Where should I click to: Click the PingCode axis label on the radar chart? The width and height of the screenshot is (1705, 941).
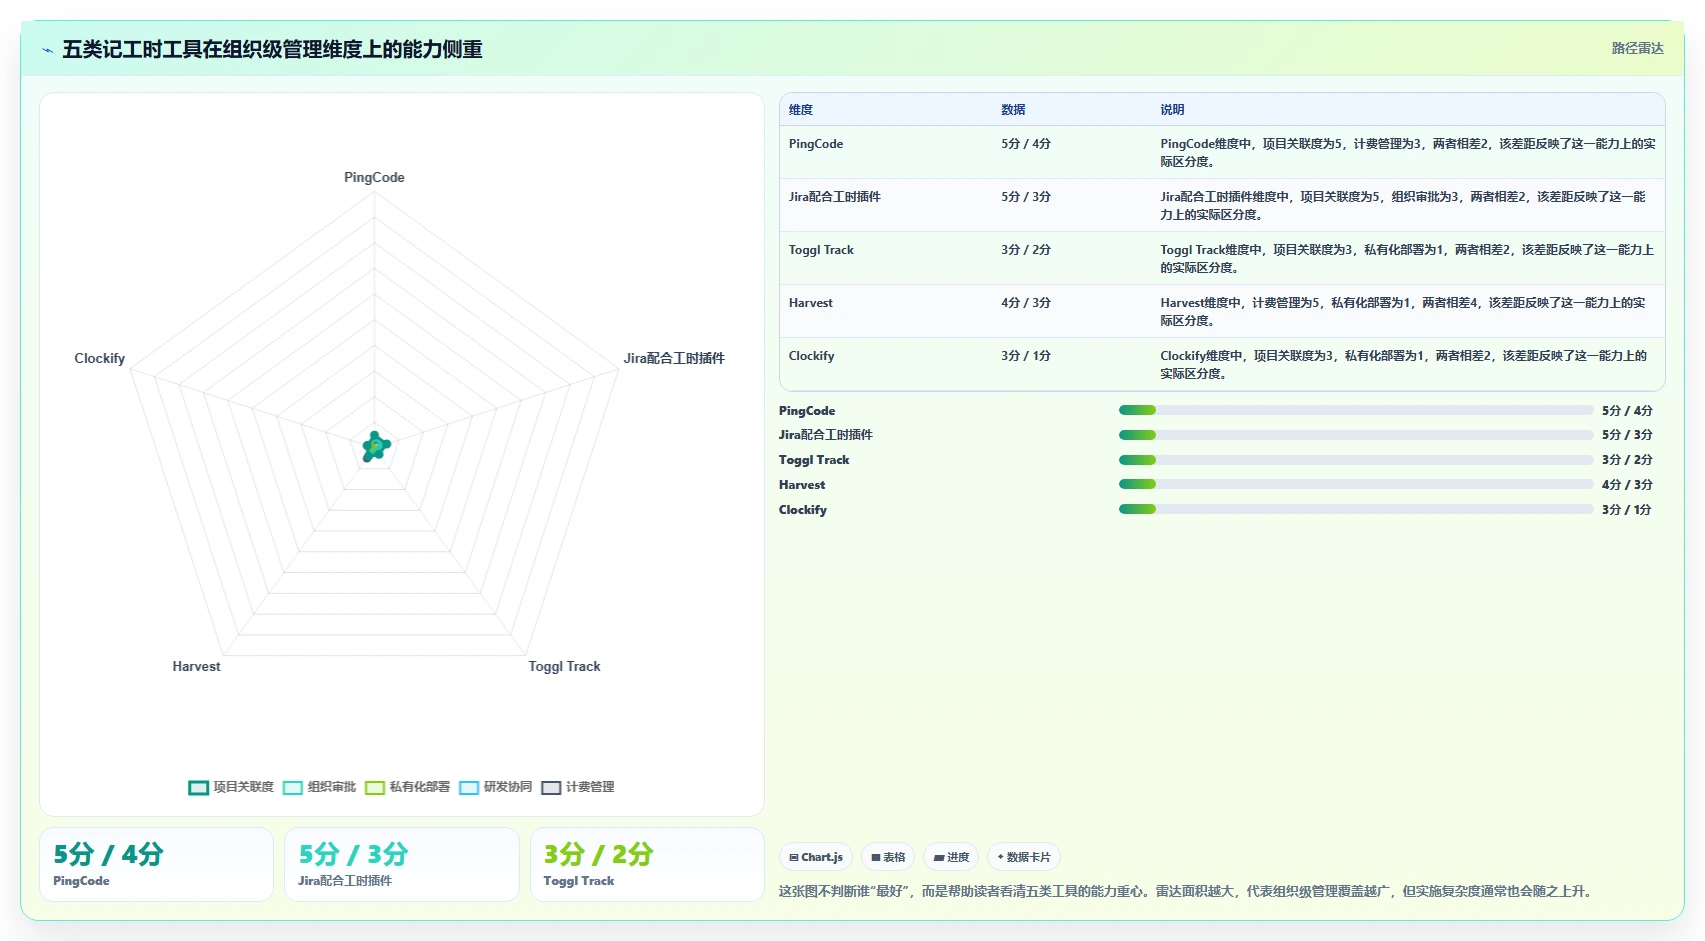click(374, 177)
